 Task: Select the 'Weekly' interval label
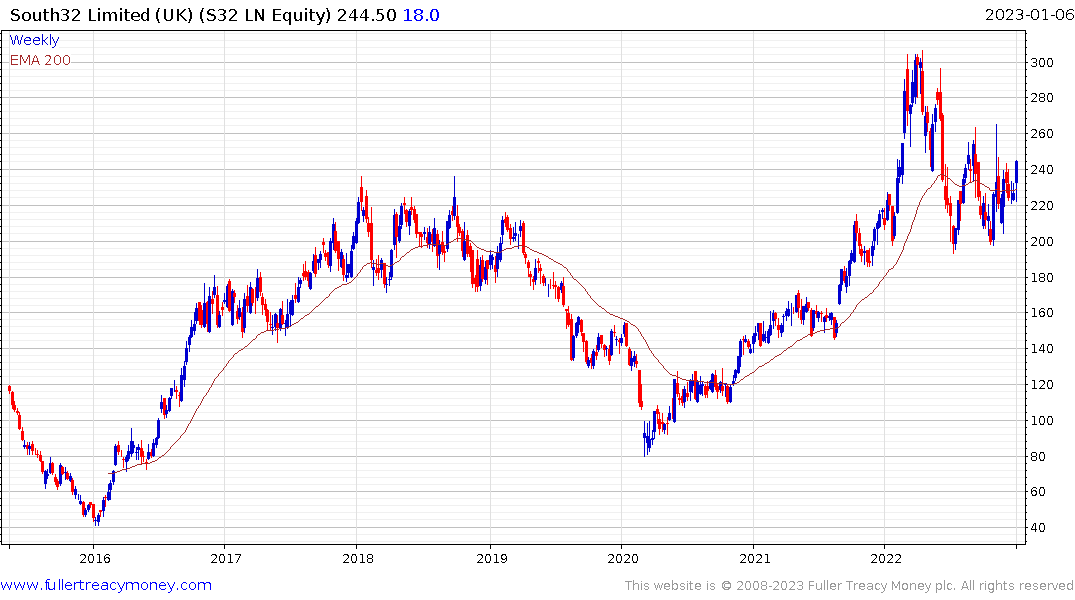(34, 40)
